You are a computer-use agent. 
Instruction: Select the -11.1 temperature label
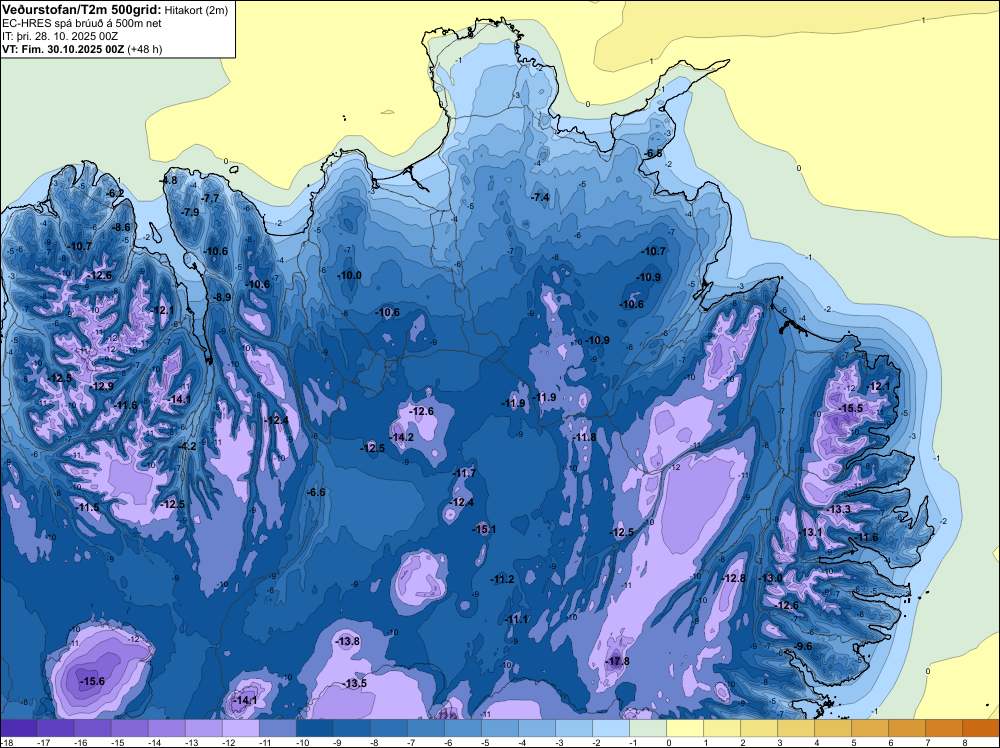516,619
